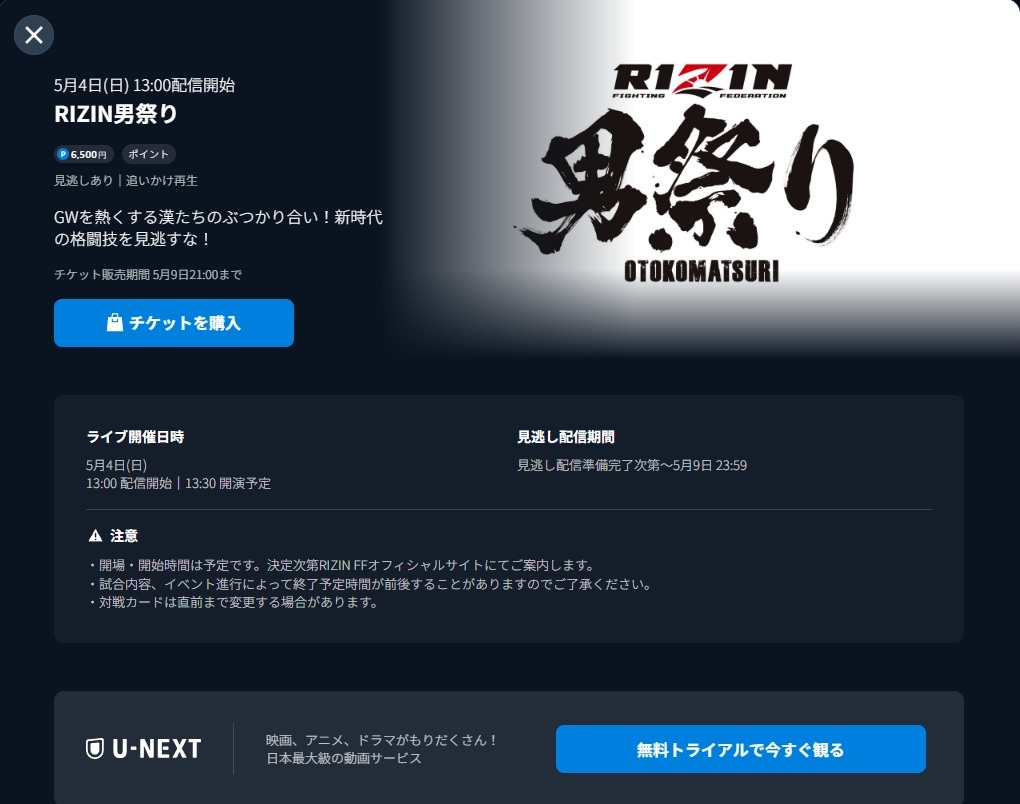This screenshot has width=1020, height=804.
Task: Click the U-NEXT shield logo icon
Action: 95,749
